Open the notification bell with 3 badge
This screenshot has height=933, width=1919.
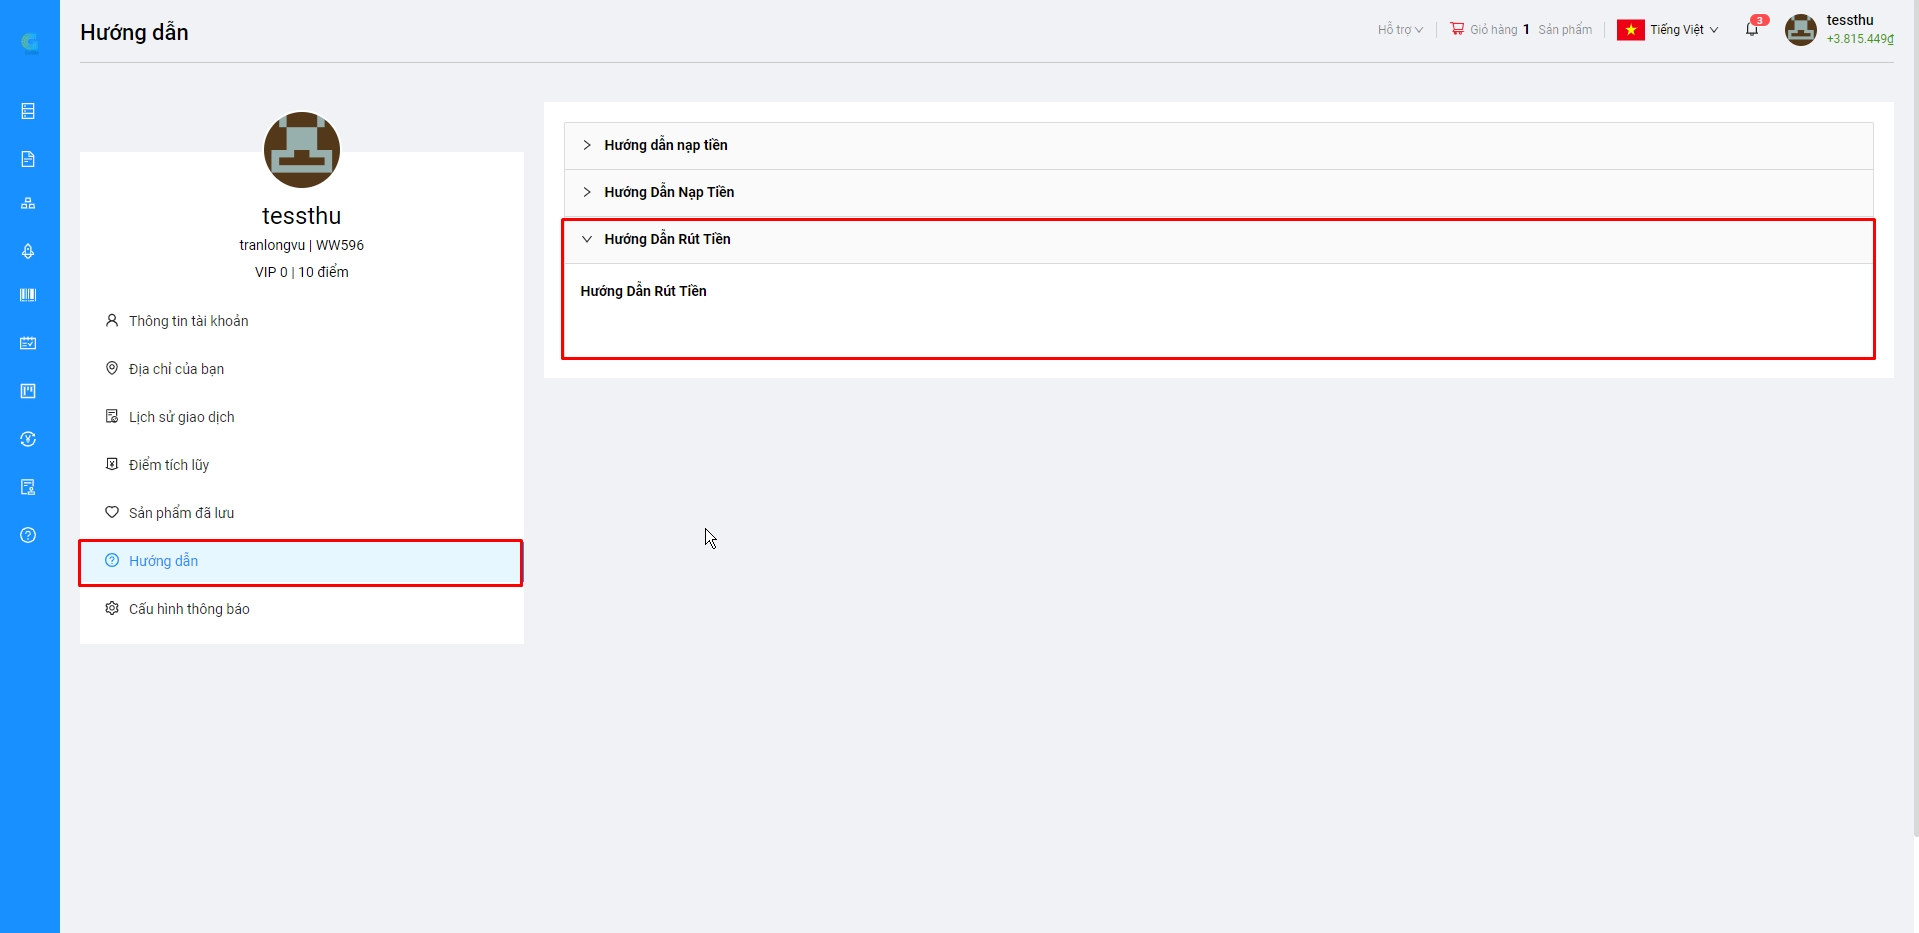tap(1752, 29)
